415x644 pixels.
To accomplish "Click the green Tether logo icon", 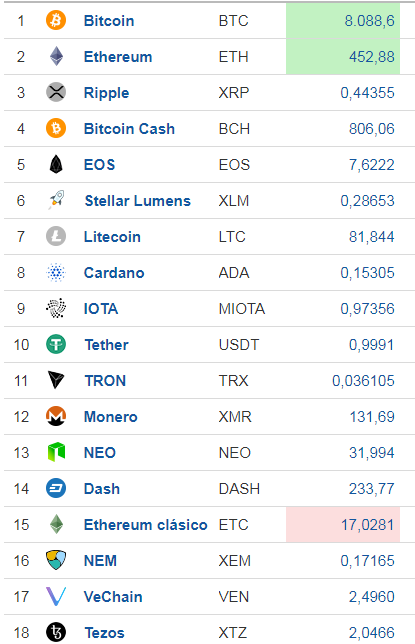I will 56,344.
